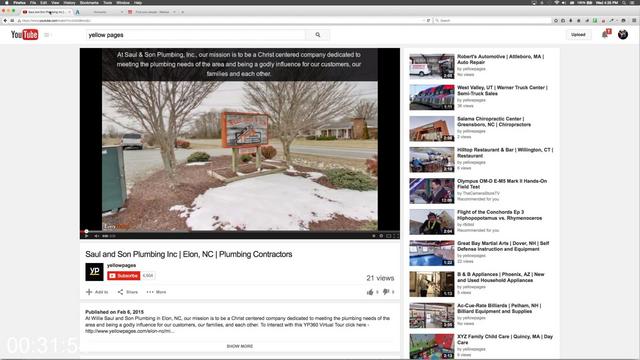Open Spotlight search in menu bar

pos(624,2)
